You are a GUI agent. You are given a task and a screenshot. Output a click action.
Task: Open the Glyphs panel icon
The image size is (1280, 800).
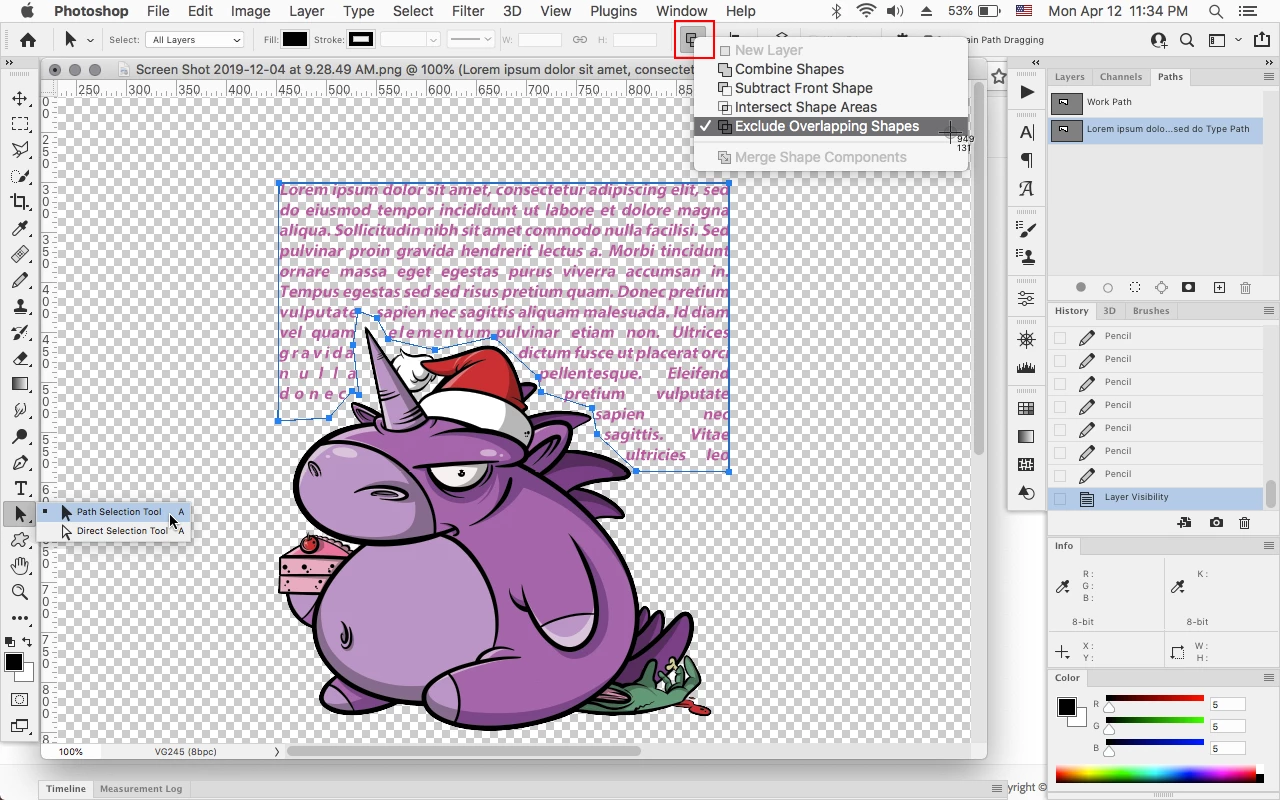1026,188
